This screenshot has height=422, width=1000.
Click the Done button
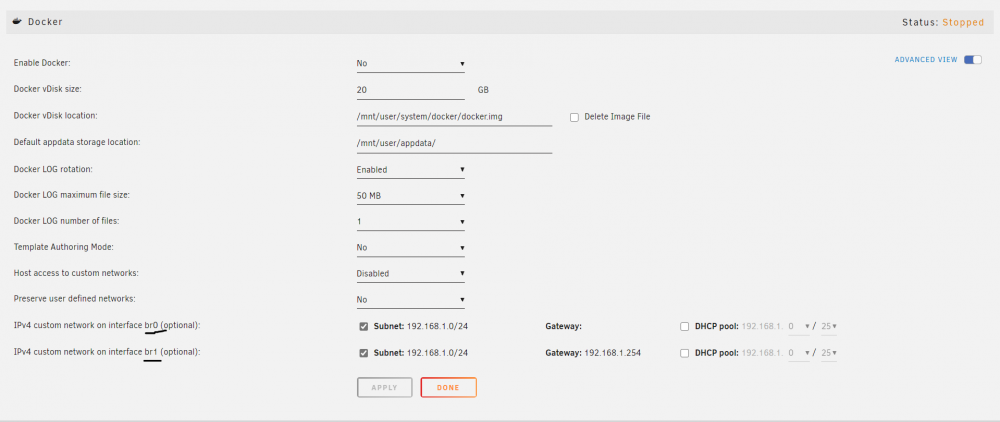tap(448, 388)
